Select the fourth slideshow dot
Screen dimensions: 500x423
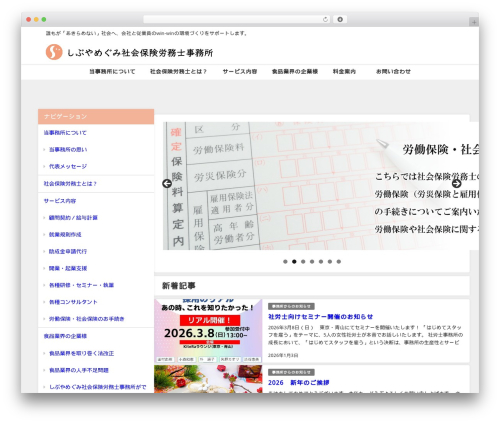[312, 262]
